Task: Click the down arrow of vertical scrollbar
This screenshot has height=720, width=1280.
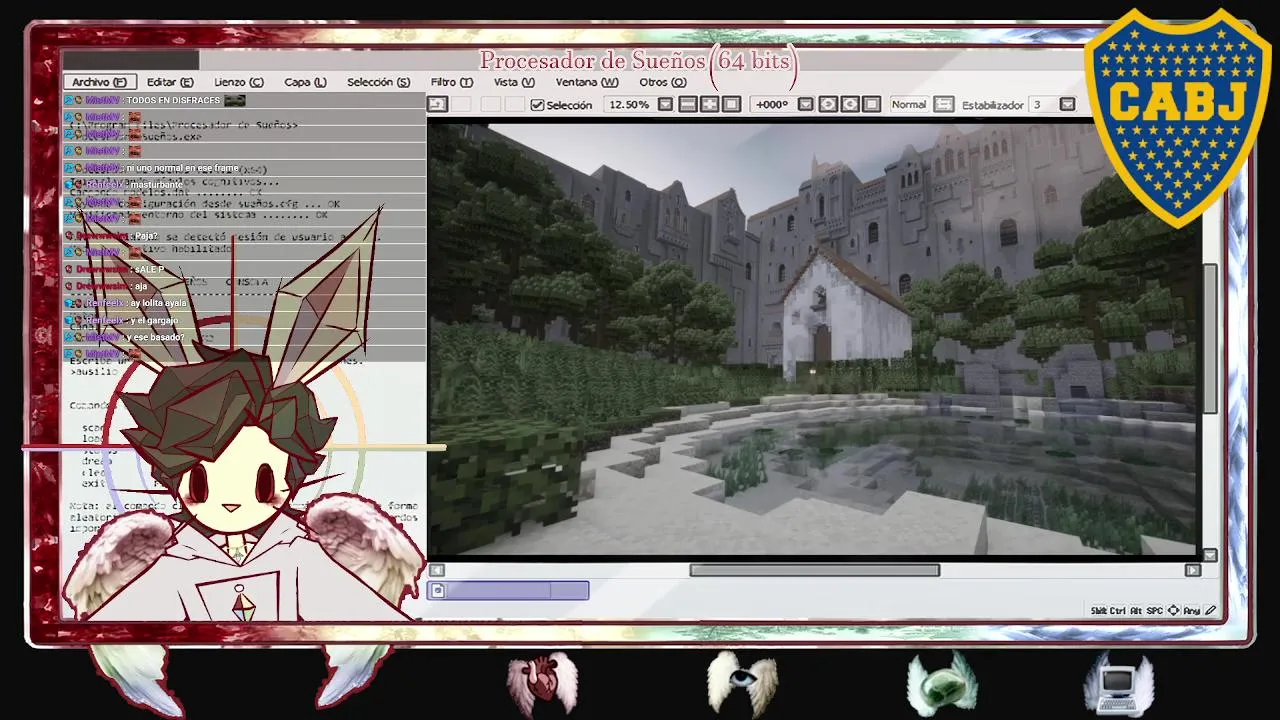Action: (1210, 555)
